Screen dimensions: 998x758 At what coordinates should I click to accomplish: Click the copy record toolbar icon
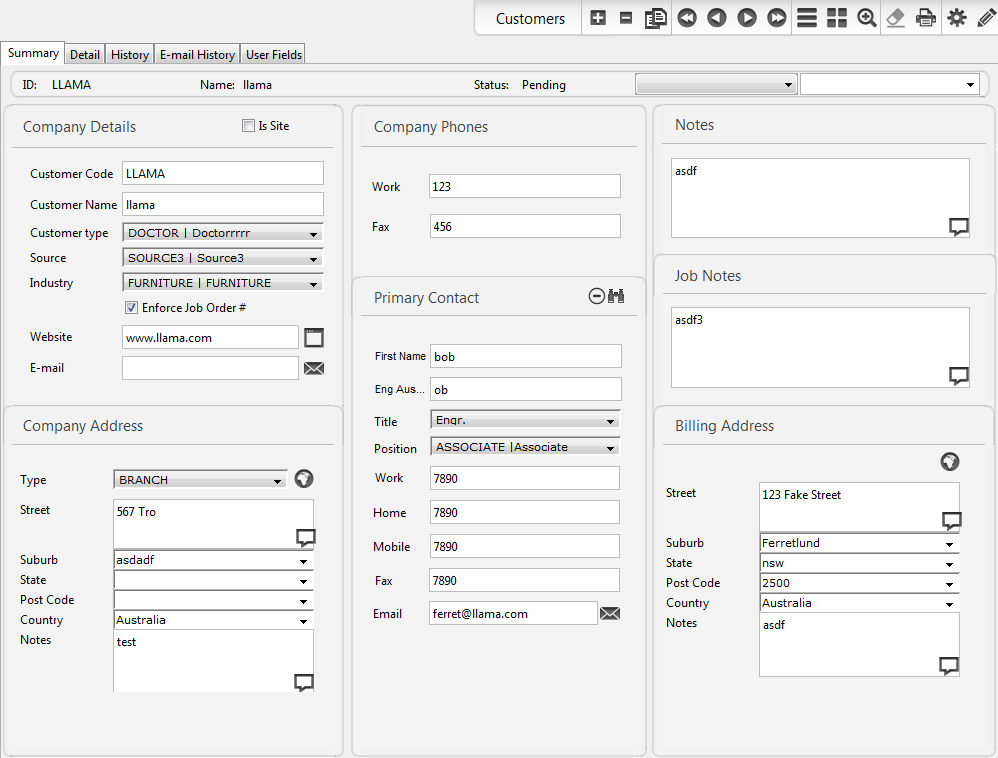656,18
